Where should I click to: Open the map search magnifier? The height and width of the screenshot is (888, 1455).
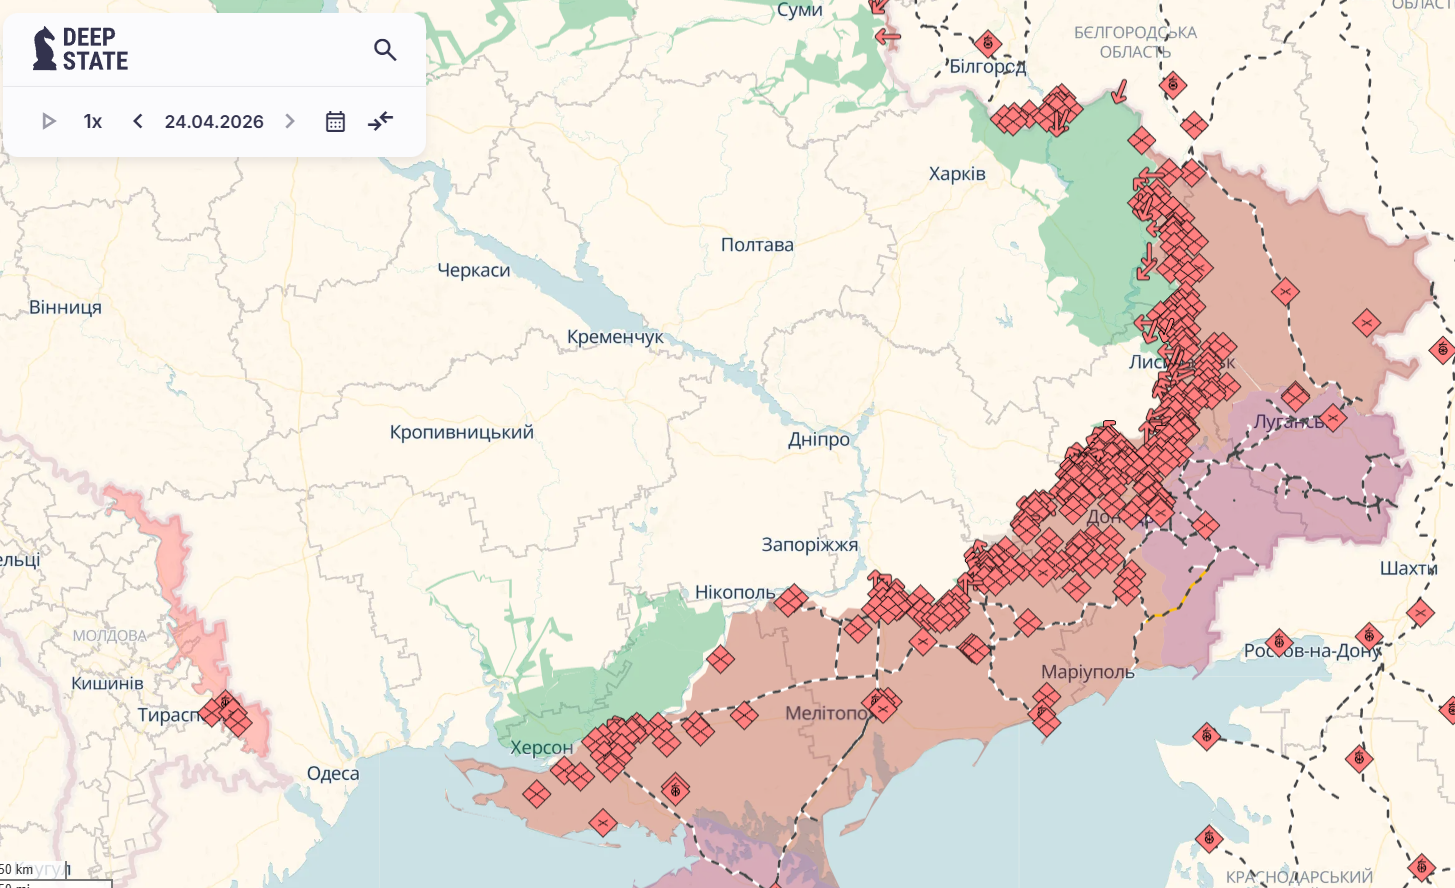[385, 49]
